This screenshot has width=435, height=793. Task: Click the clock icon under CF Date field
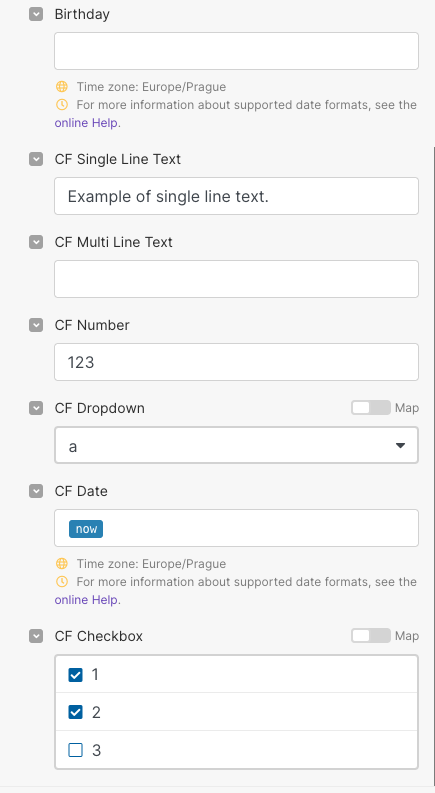(x=62, y=582)
